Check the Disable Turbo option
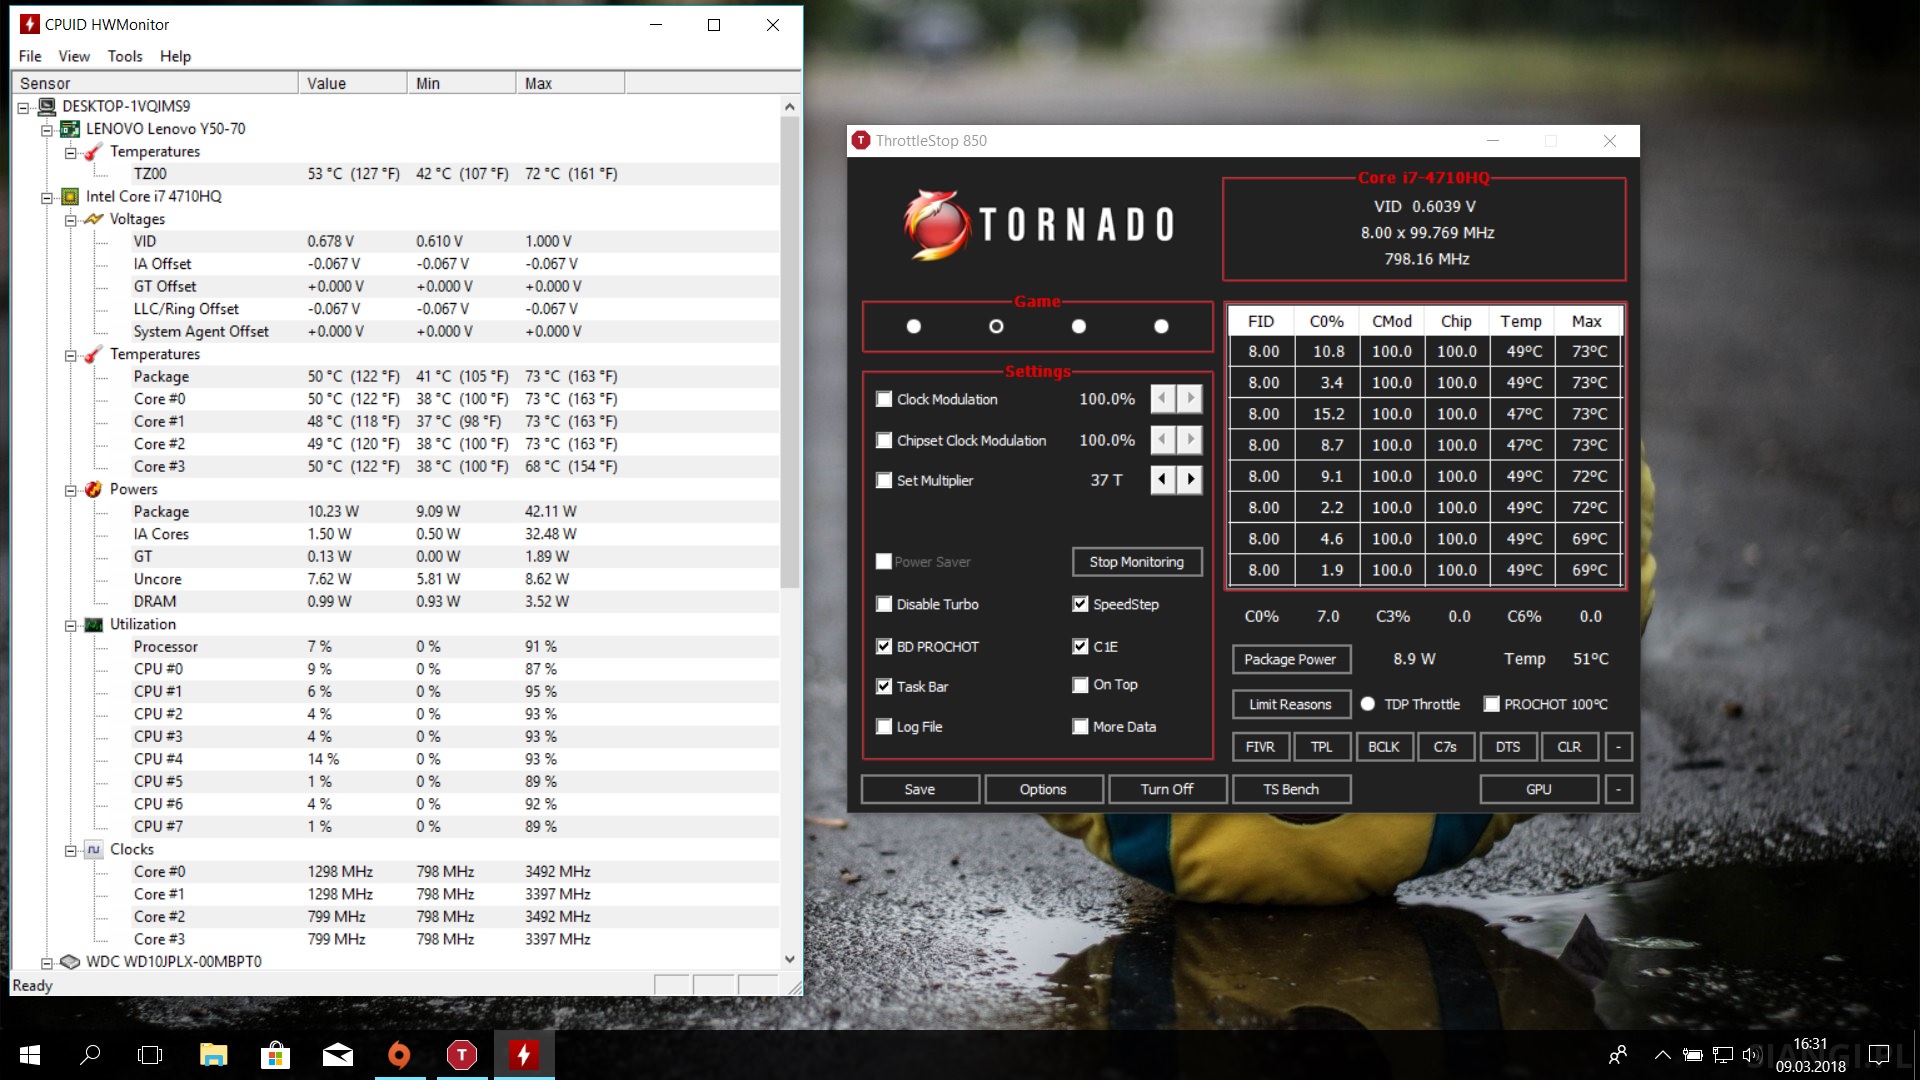The width and height of the screenshot is (1920, 1080). coord(884,604)
